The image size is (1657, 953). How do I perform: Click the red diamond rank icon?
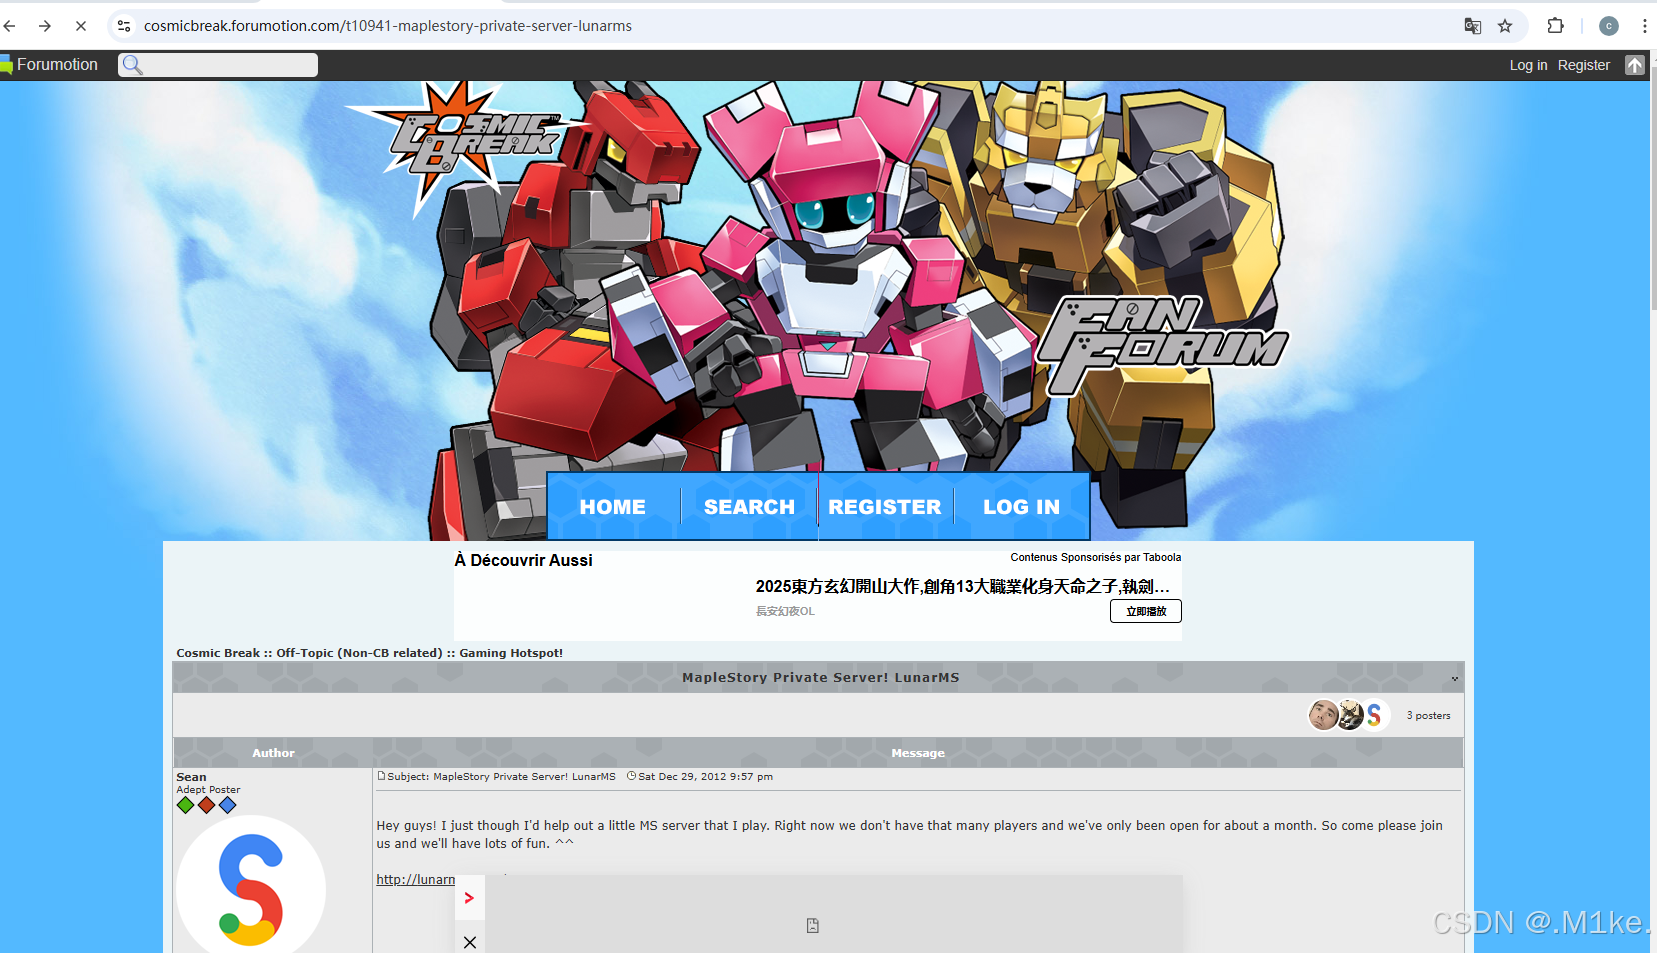(x=206, y=805)
